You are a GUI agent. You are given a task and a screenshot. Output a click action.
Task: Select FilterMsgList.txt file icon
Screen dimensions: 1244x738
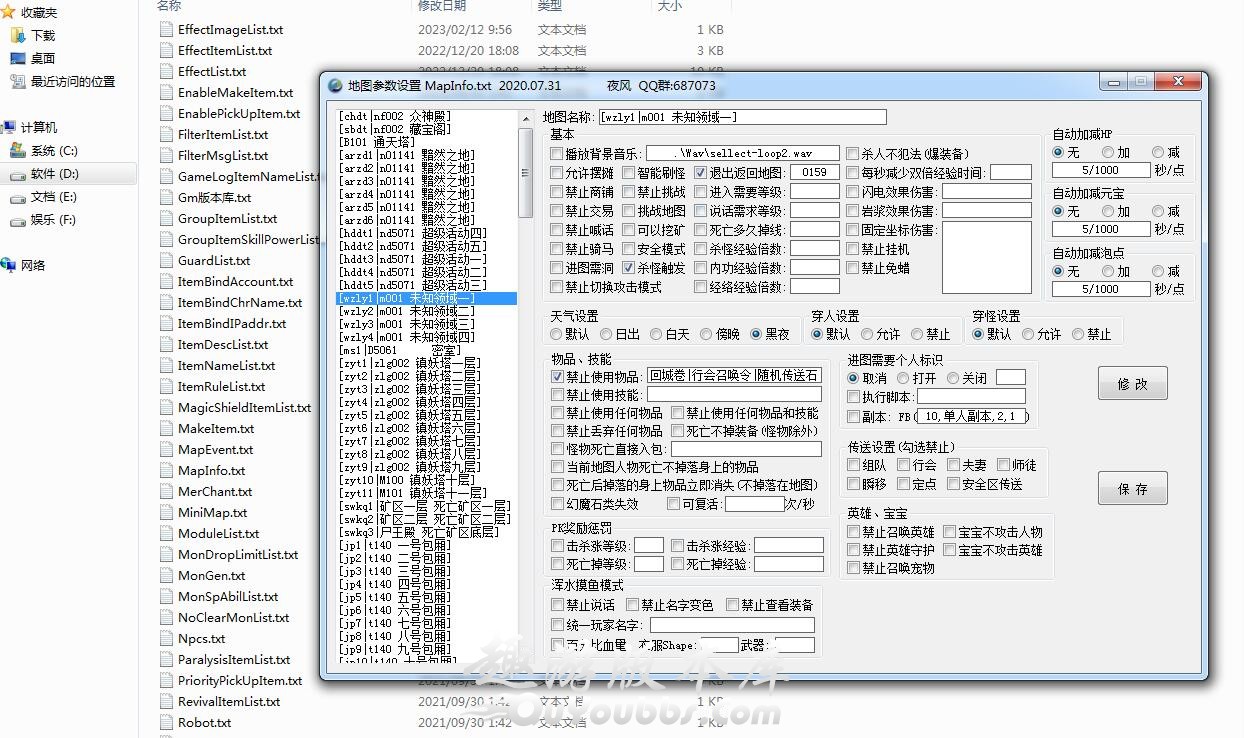[x=166, y=155]
